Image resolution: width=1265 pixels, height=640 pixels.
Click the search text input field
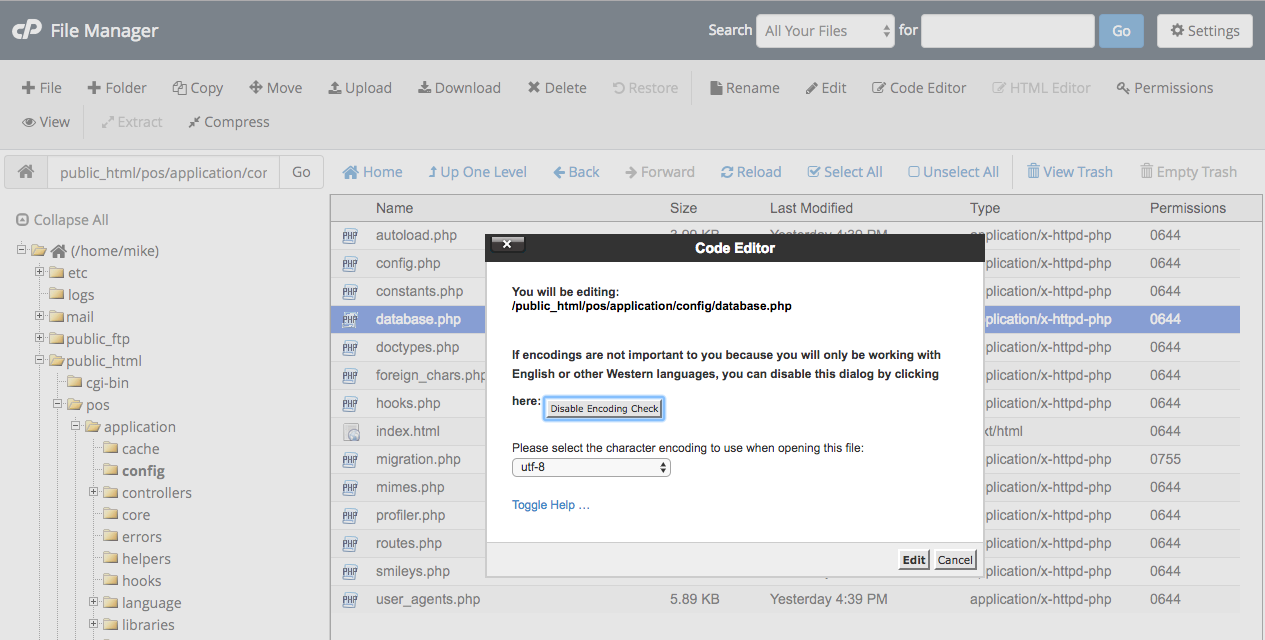tap(1007, 31)
